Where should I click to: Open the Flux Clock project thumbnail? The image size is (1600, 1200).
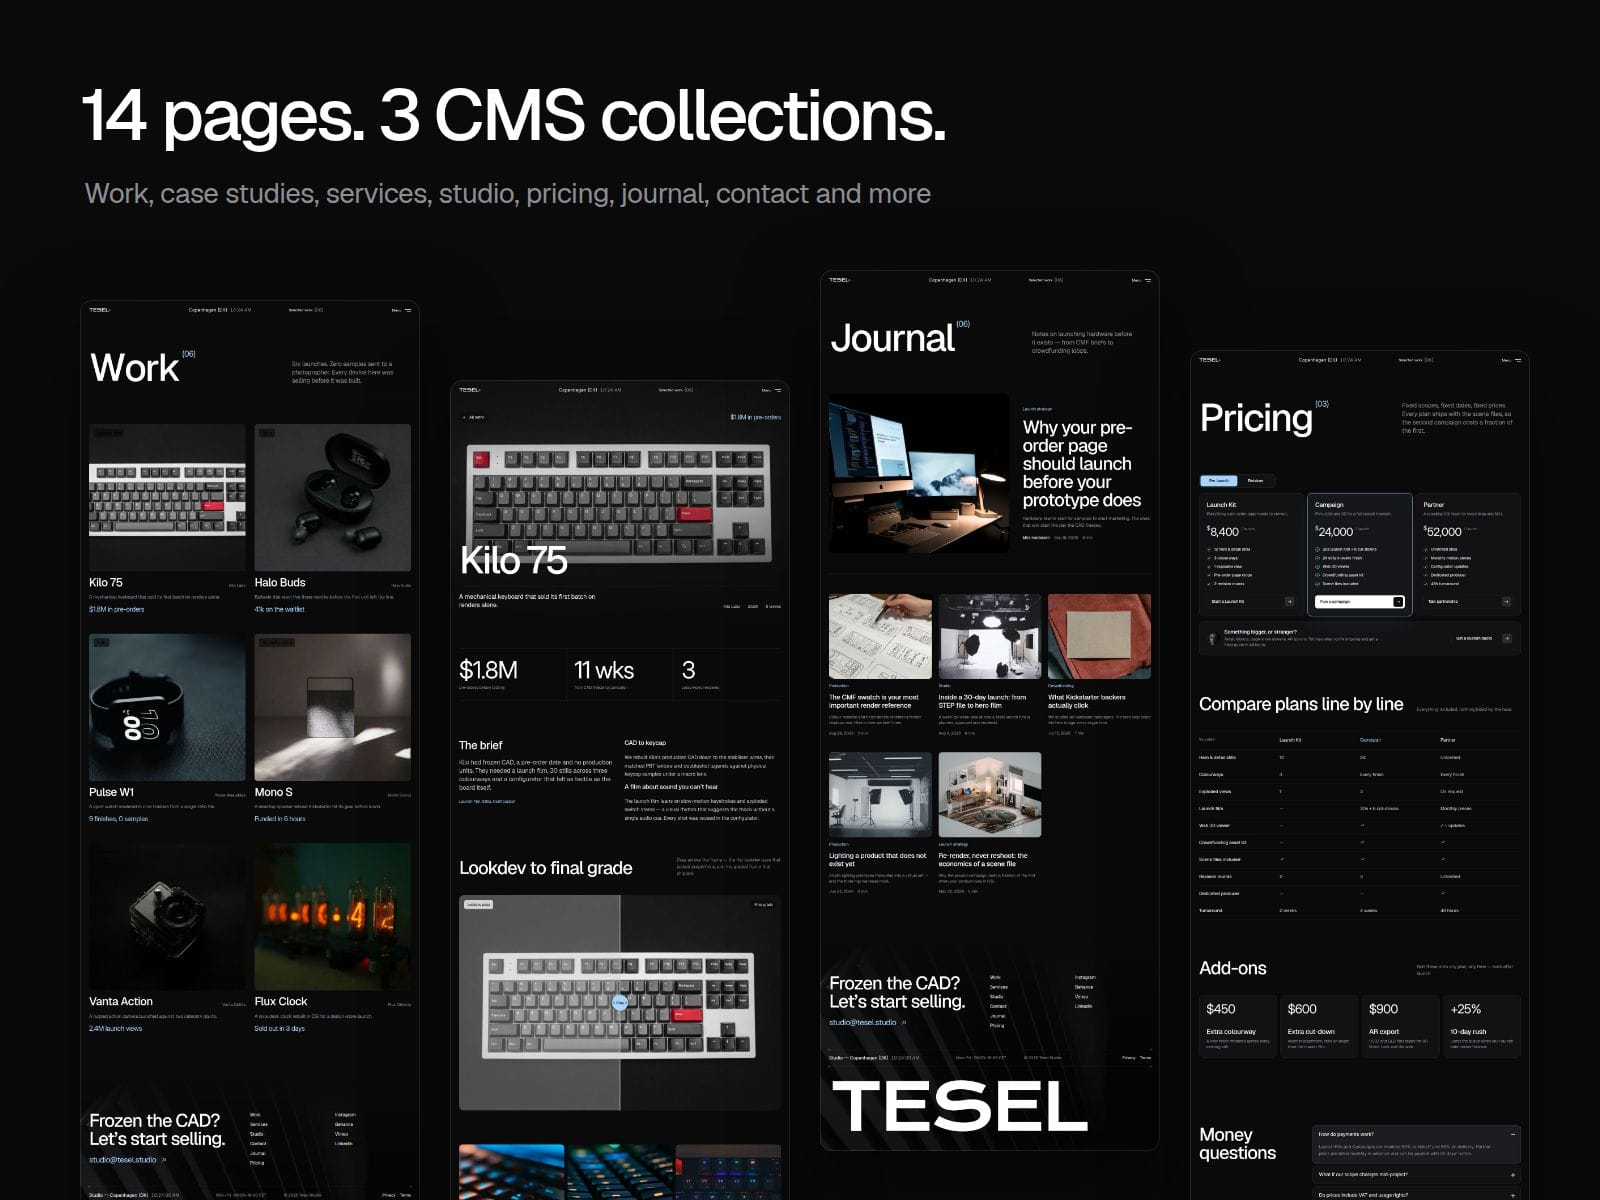(333, 916)
